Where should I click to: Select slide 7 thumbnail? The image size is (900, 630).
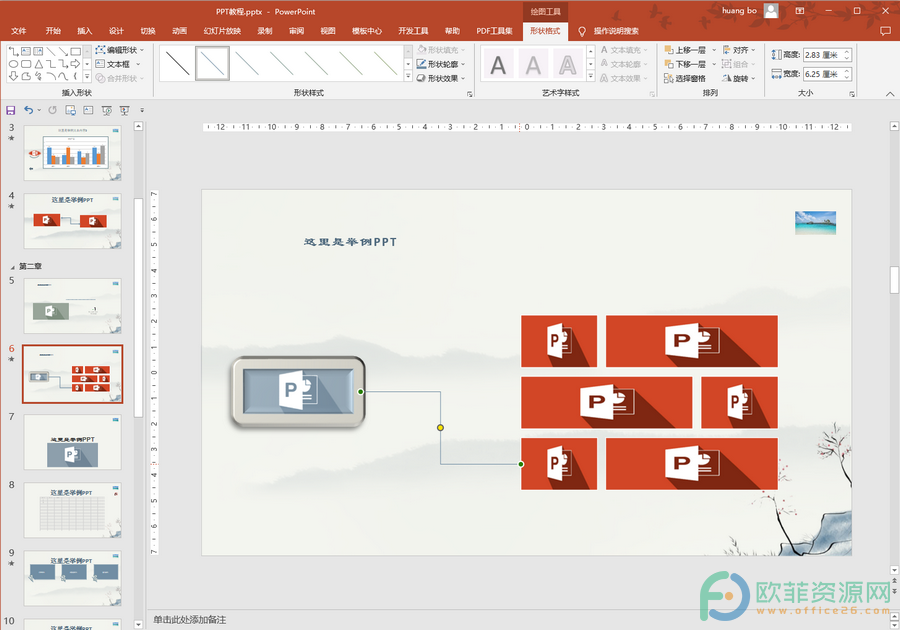tap(72, 442)
